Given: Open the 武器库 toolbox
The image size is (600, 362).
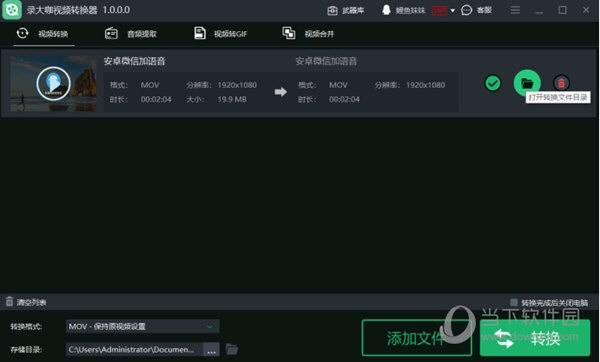Looking at the screenshot, I should click(346, 10).
